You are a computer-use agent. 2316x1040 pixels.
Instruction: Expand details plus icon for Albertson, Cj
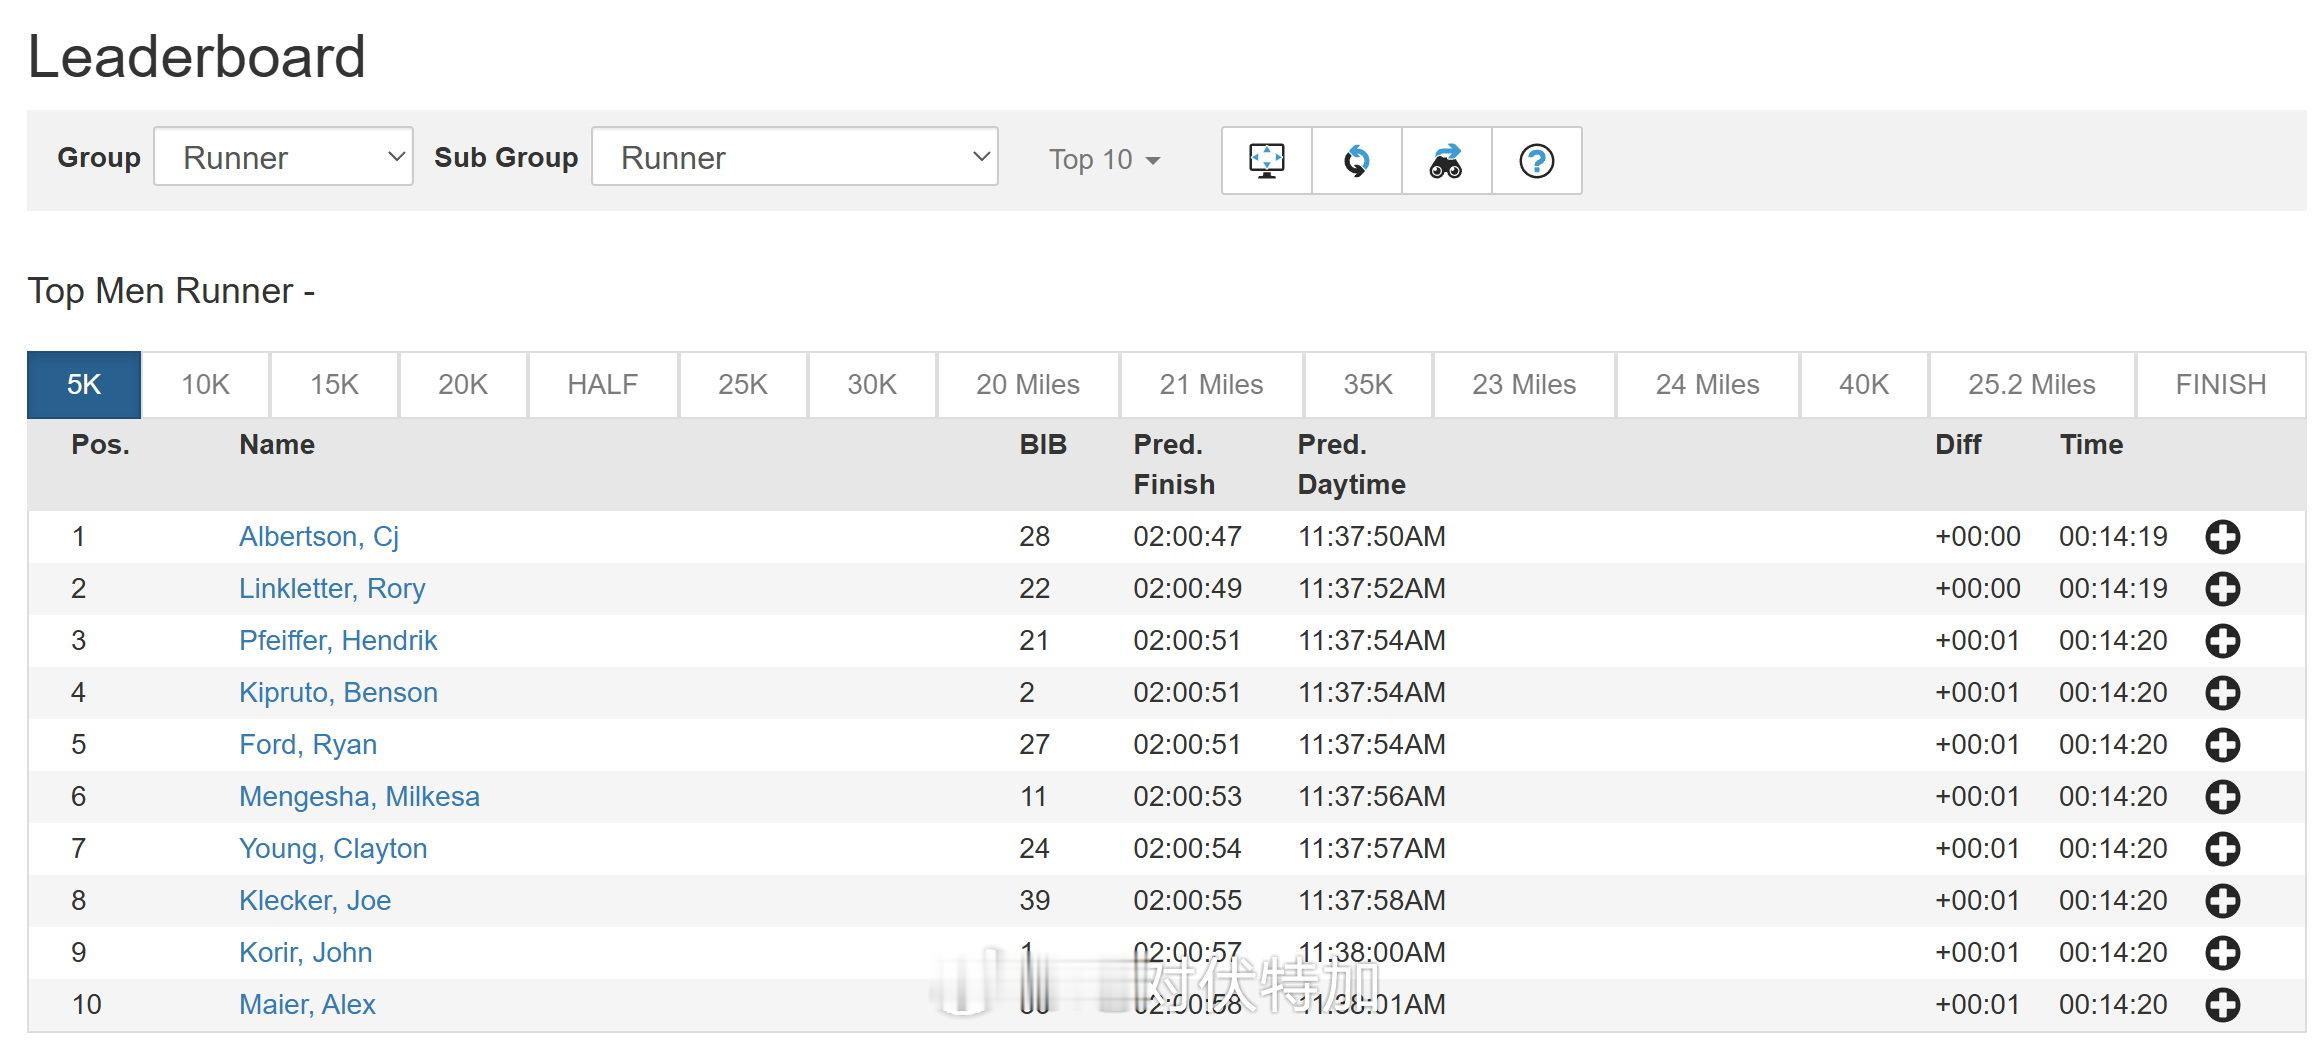click(x=2222, y=537)
